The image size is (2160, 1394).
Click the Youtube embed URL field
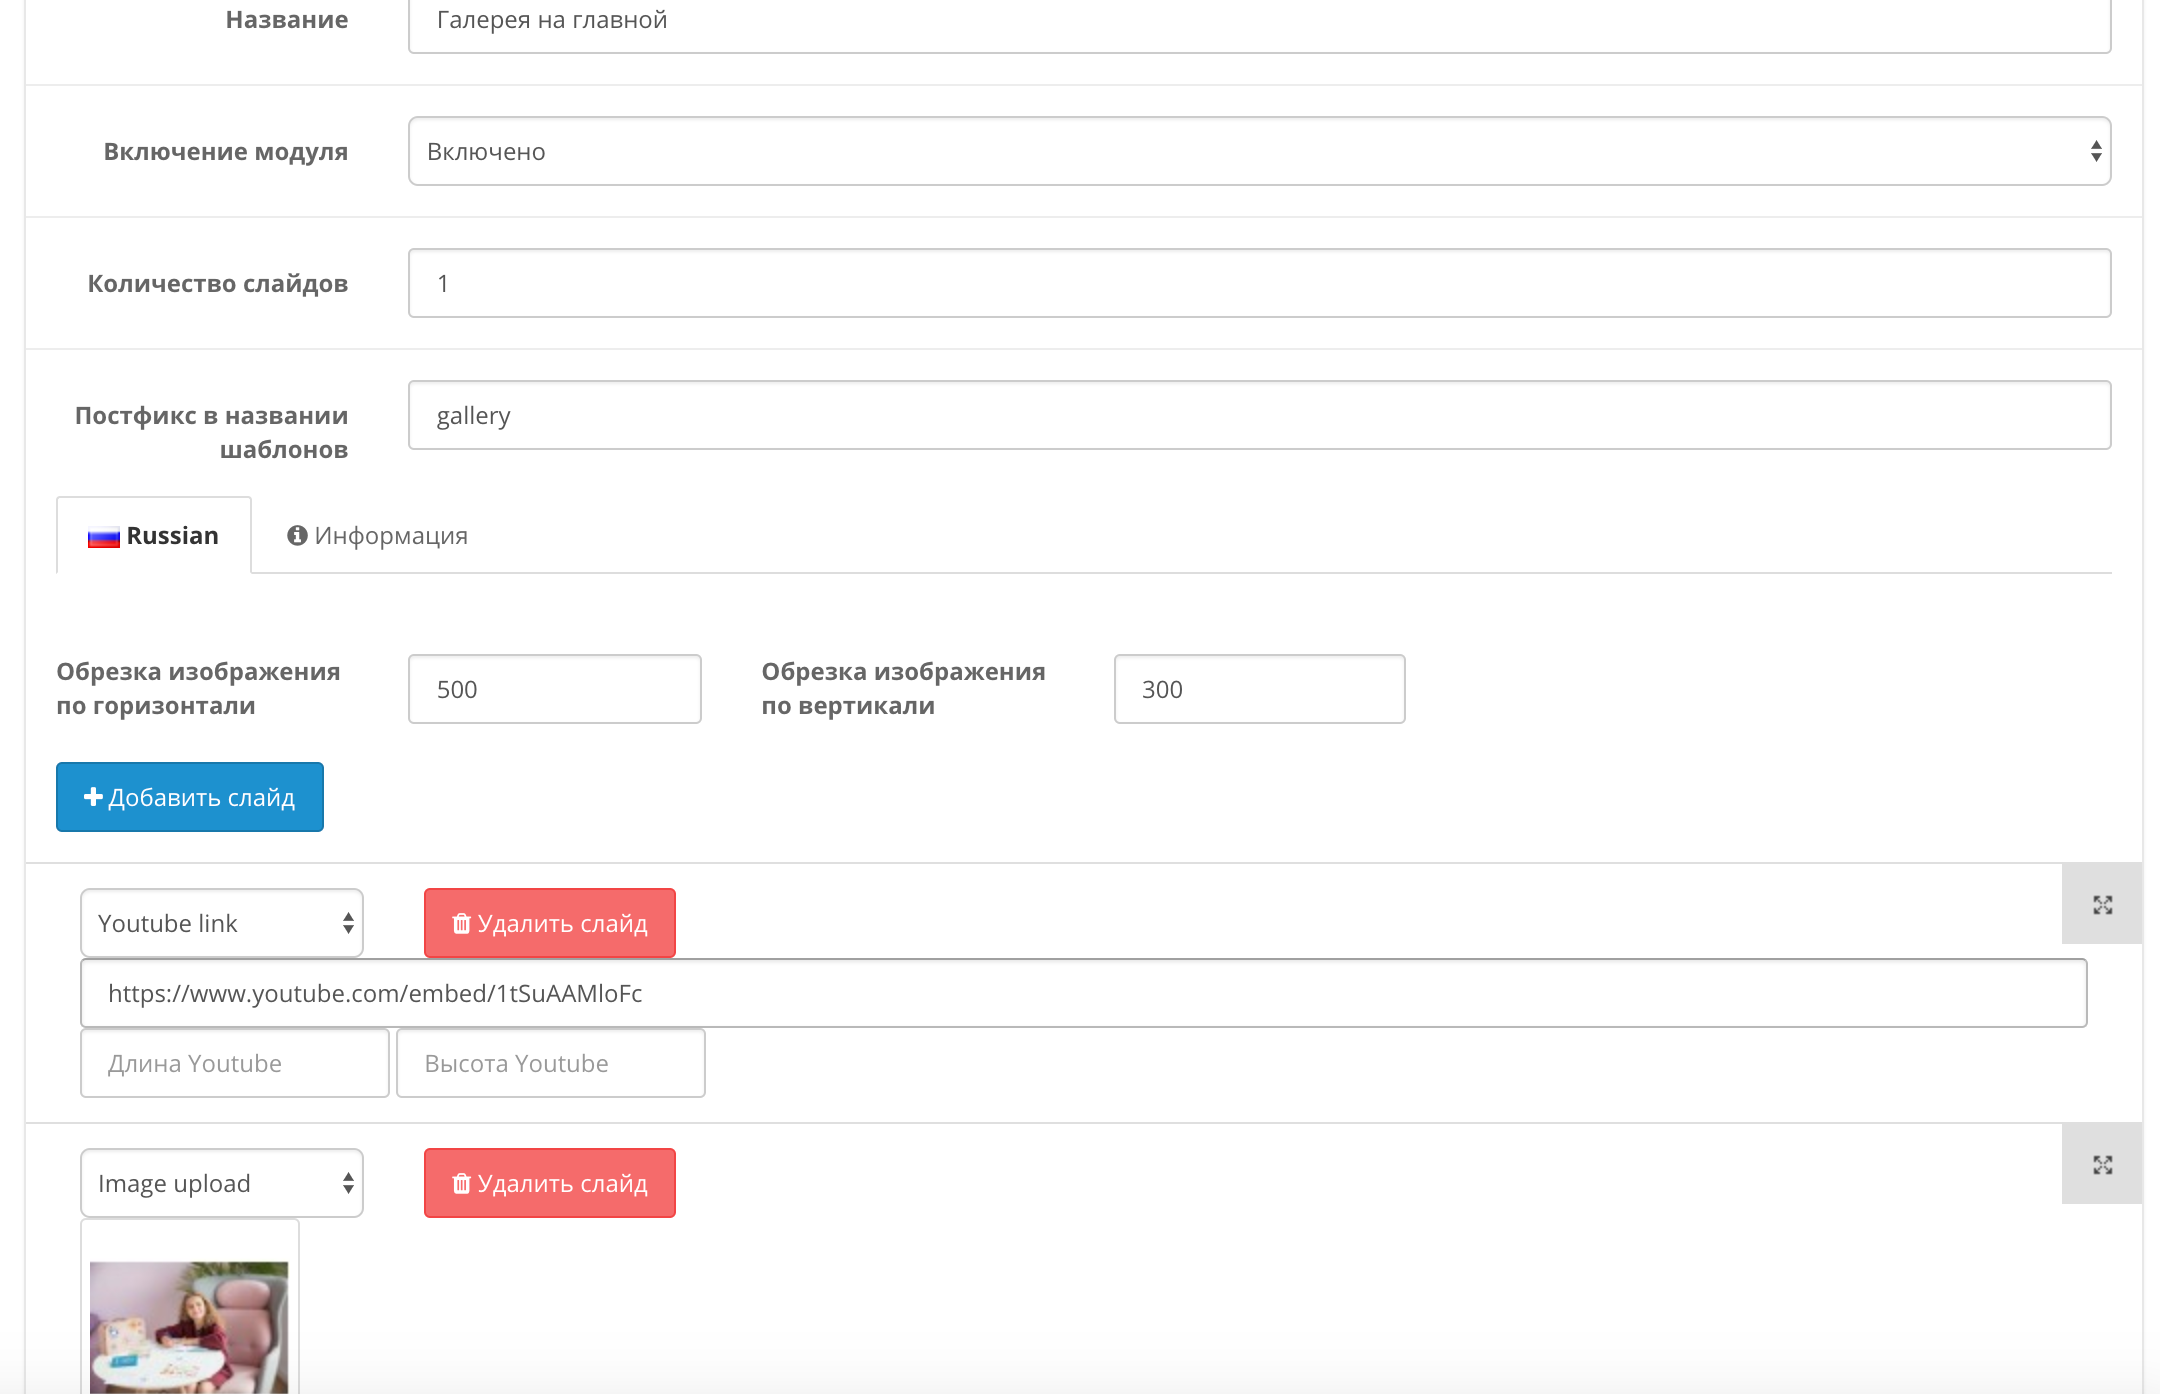(x=1082, y=993)
